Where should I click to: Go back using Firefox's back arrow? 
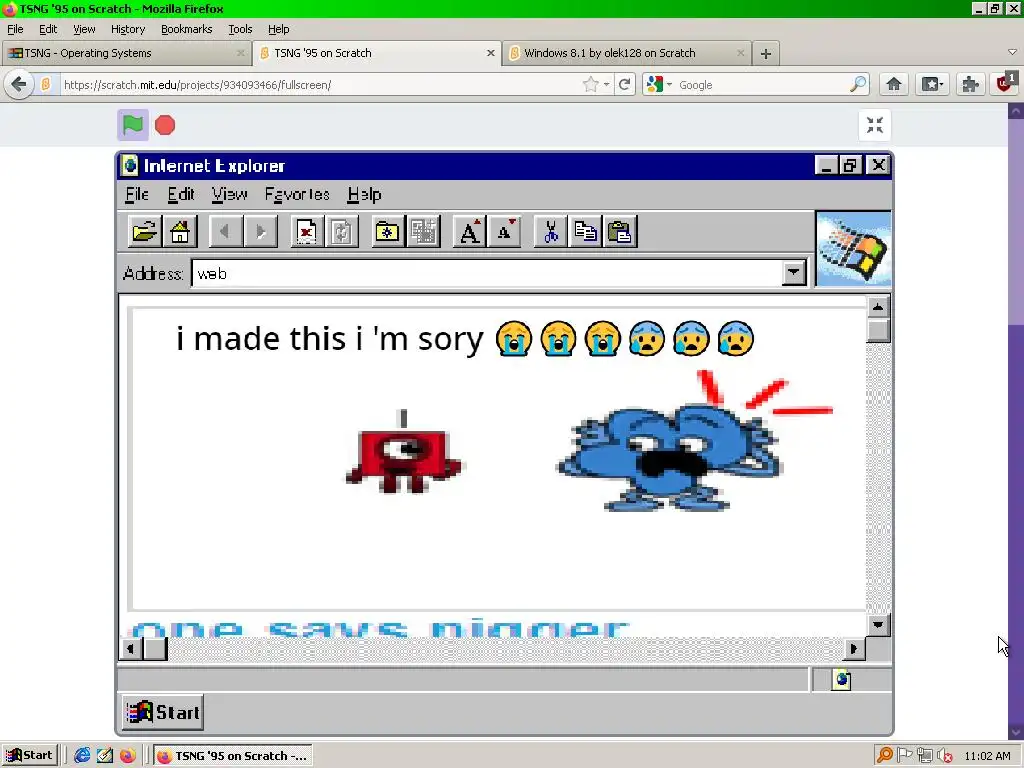tap(19, 84)
